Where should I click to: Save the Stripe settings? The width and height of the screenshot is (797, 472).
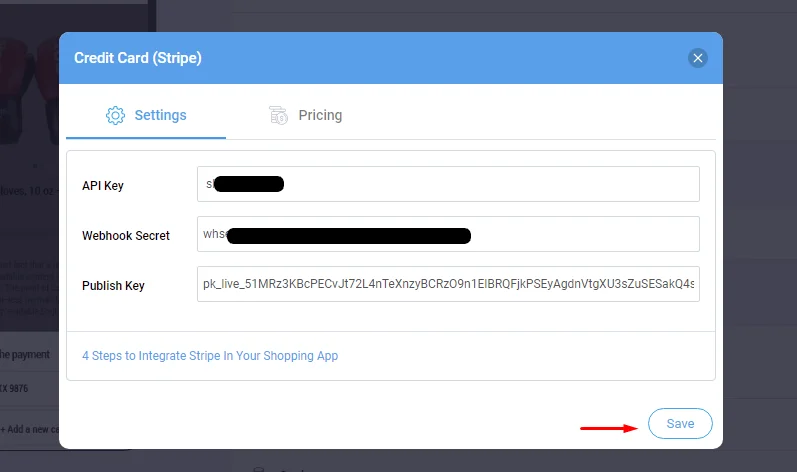(x=680, y=423)
